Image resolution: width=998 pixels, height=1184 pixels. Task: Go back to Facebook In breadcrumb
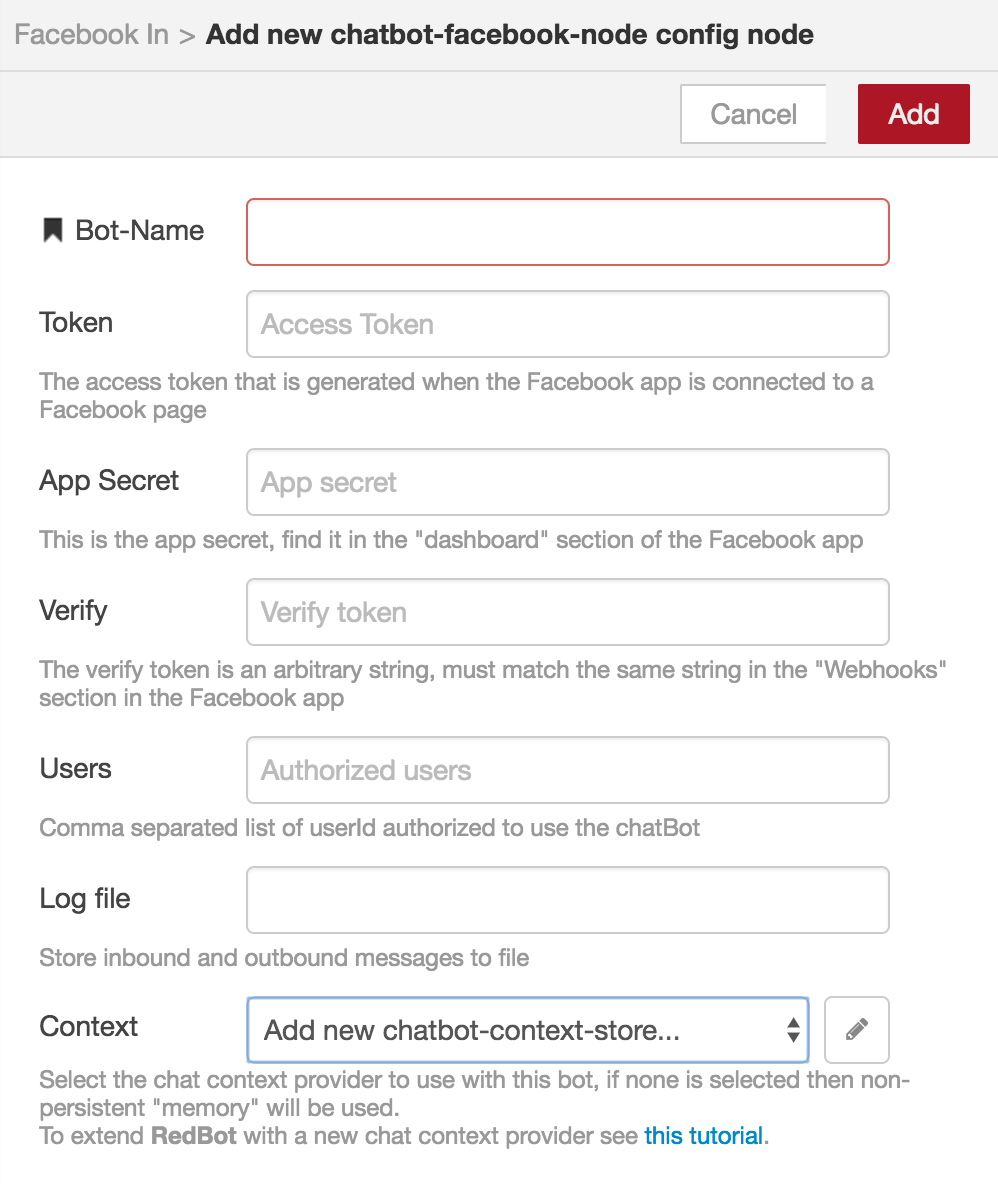(x=91, y=35)
